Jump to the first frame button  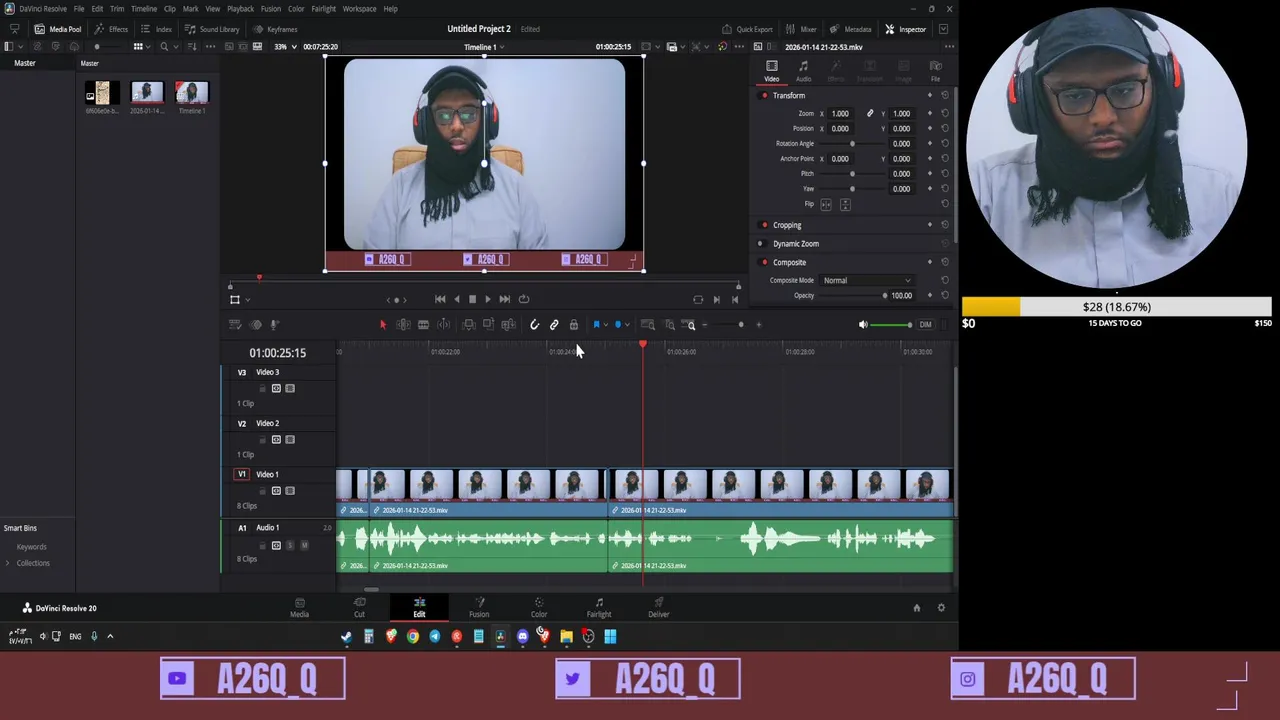[x=440, y=299]
